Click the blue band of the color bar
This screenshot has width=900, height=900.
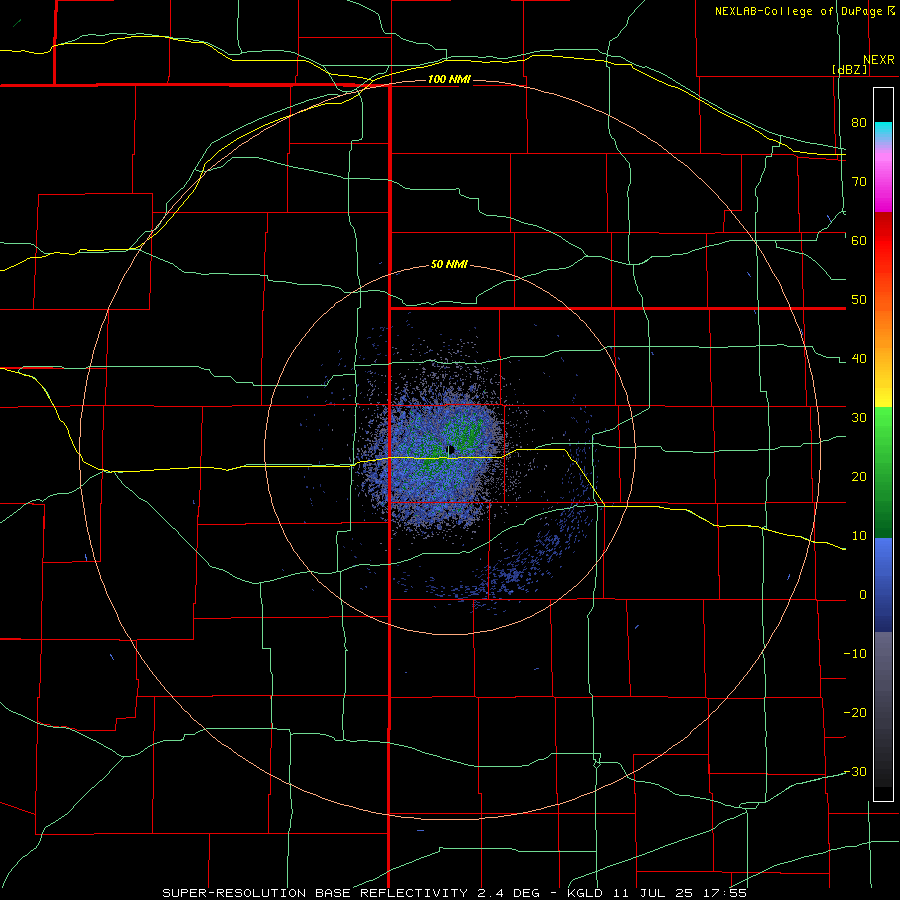[x=883, y=585]
